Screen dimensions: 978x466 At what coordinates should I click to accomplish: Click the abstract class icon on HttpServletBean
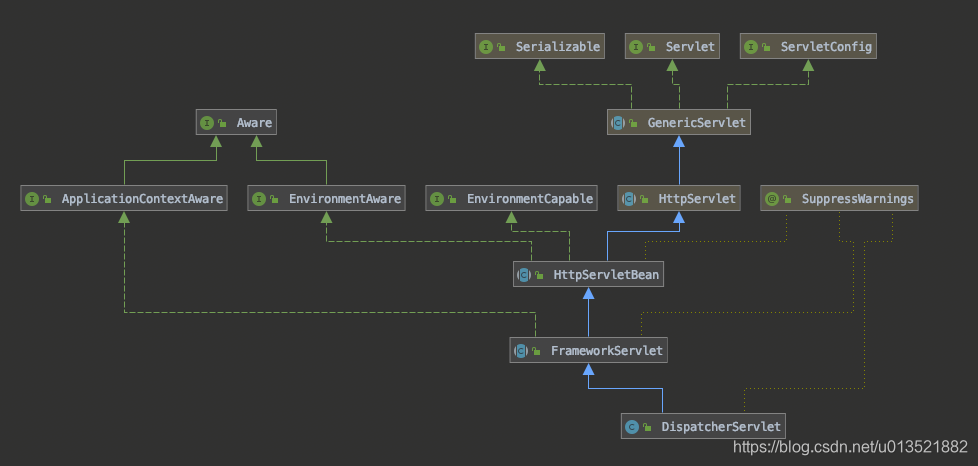523,275
